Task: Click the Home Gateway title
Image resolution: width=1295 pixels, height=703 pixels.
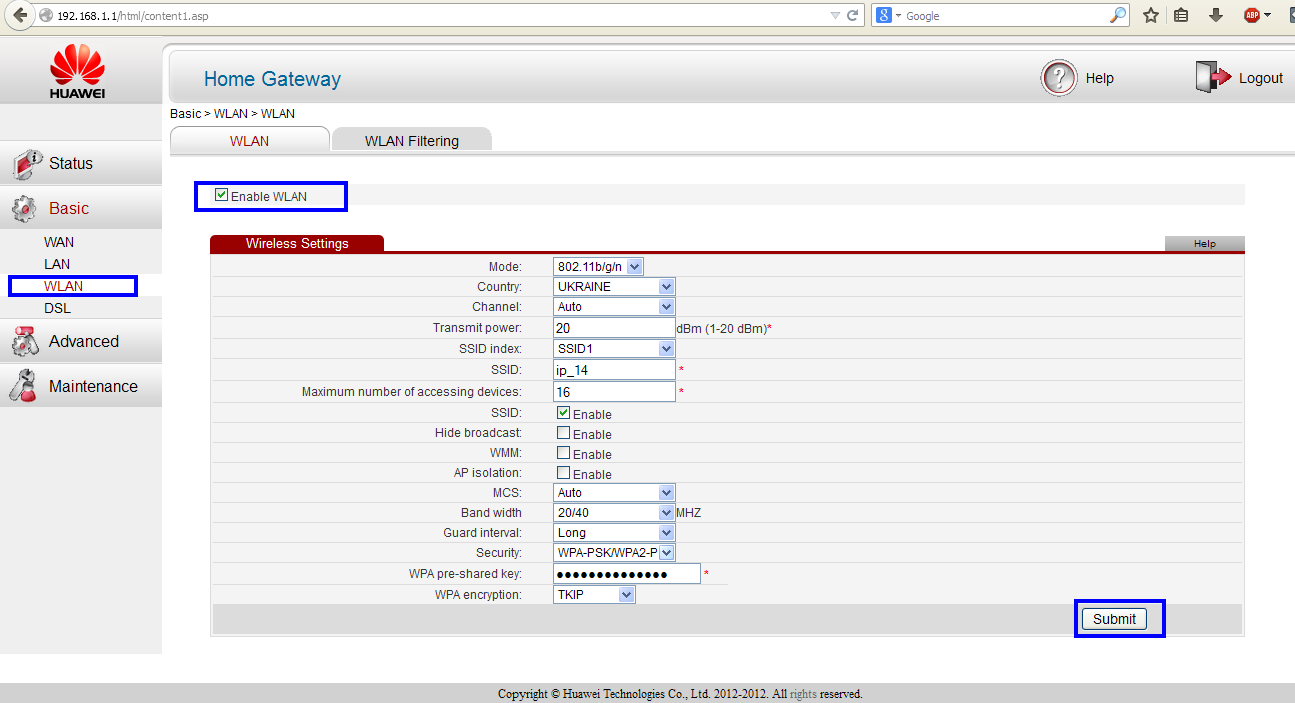Action: [x=272, y=79]
